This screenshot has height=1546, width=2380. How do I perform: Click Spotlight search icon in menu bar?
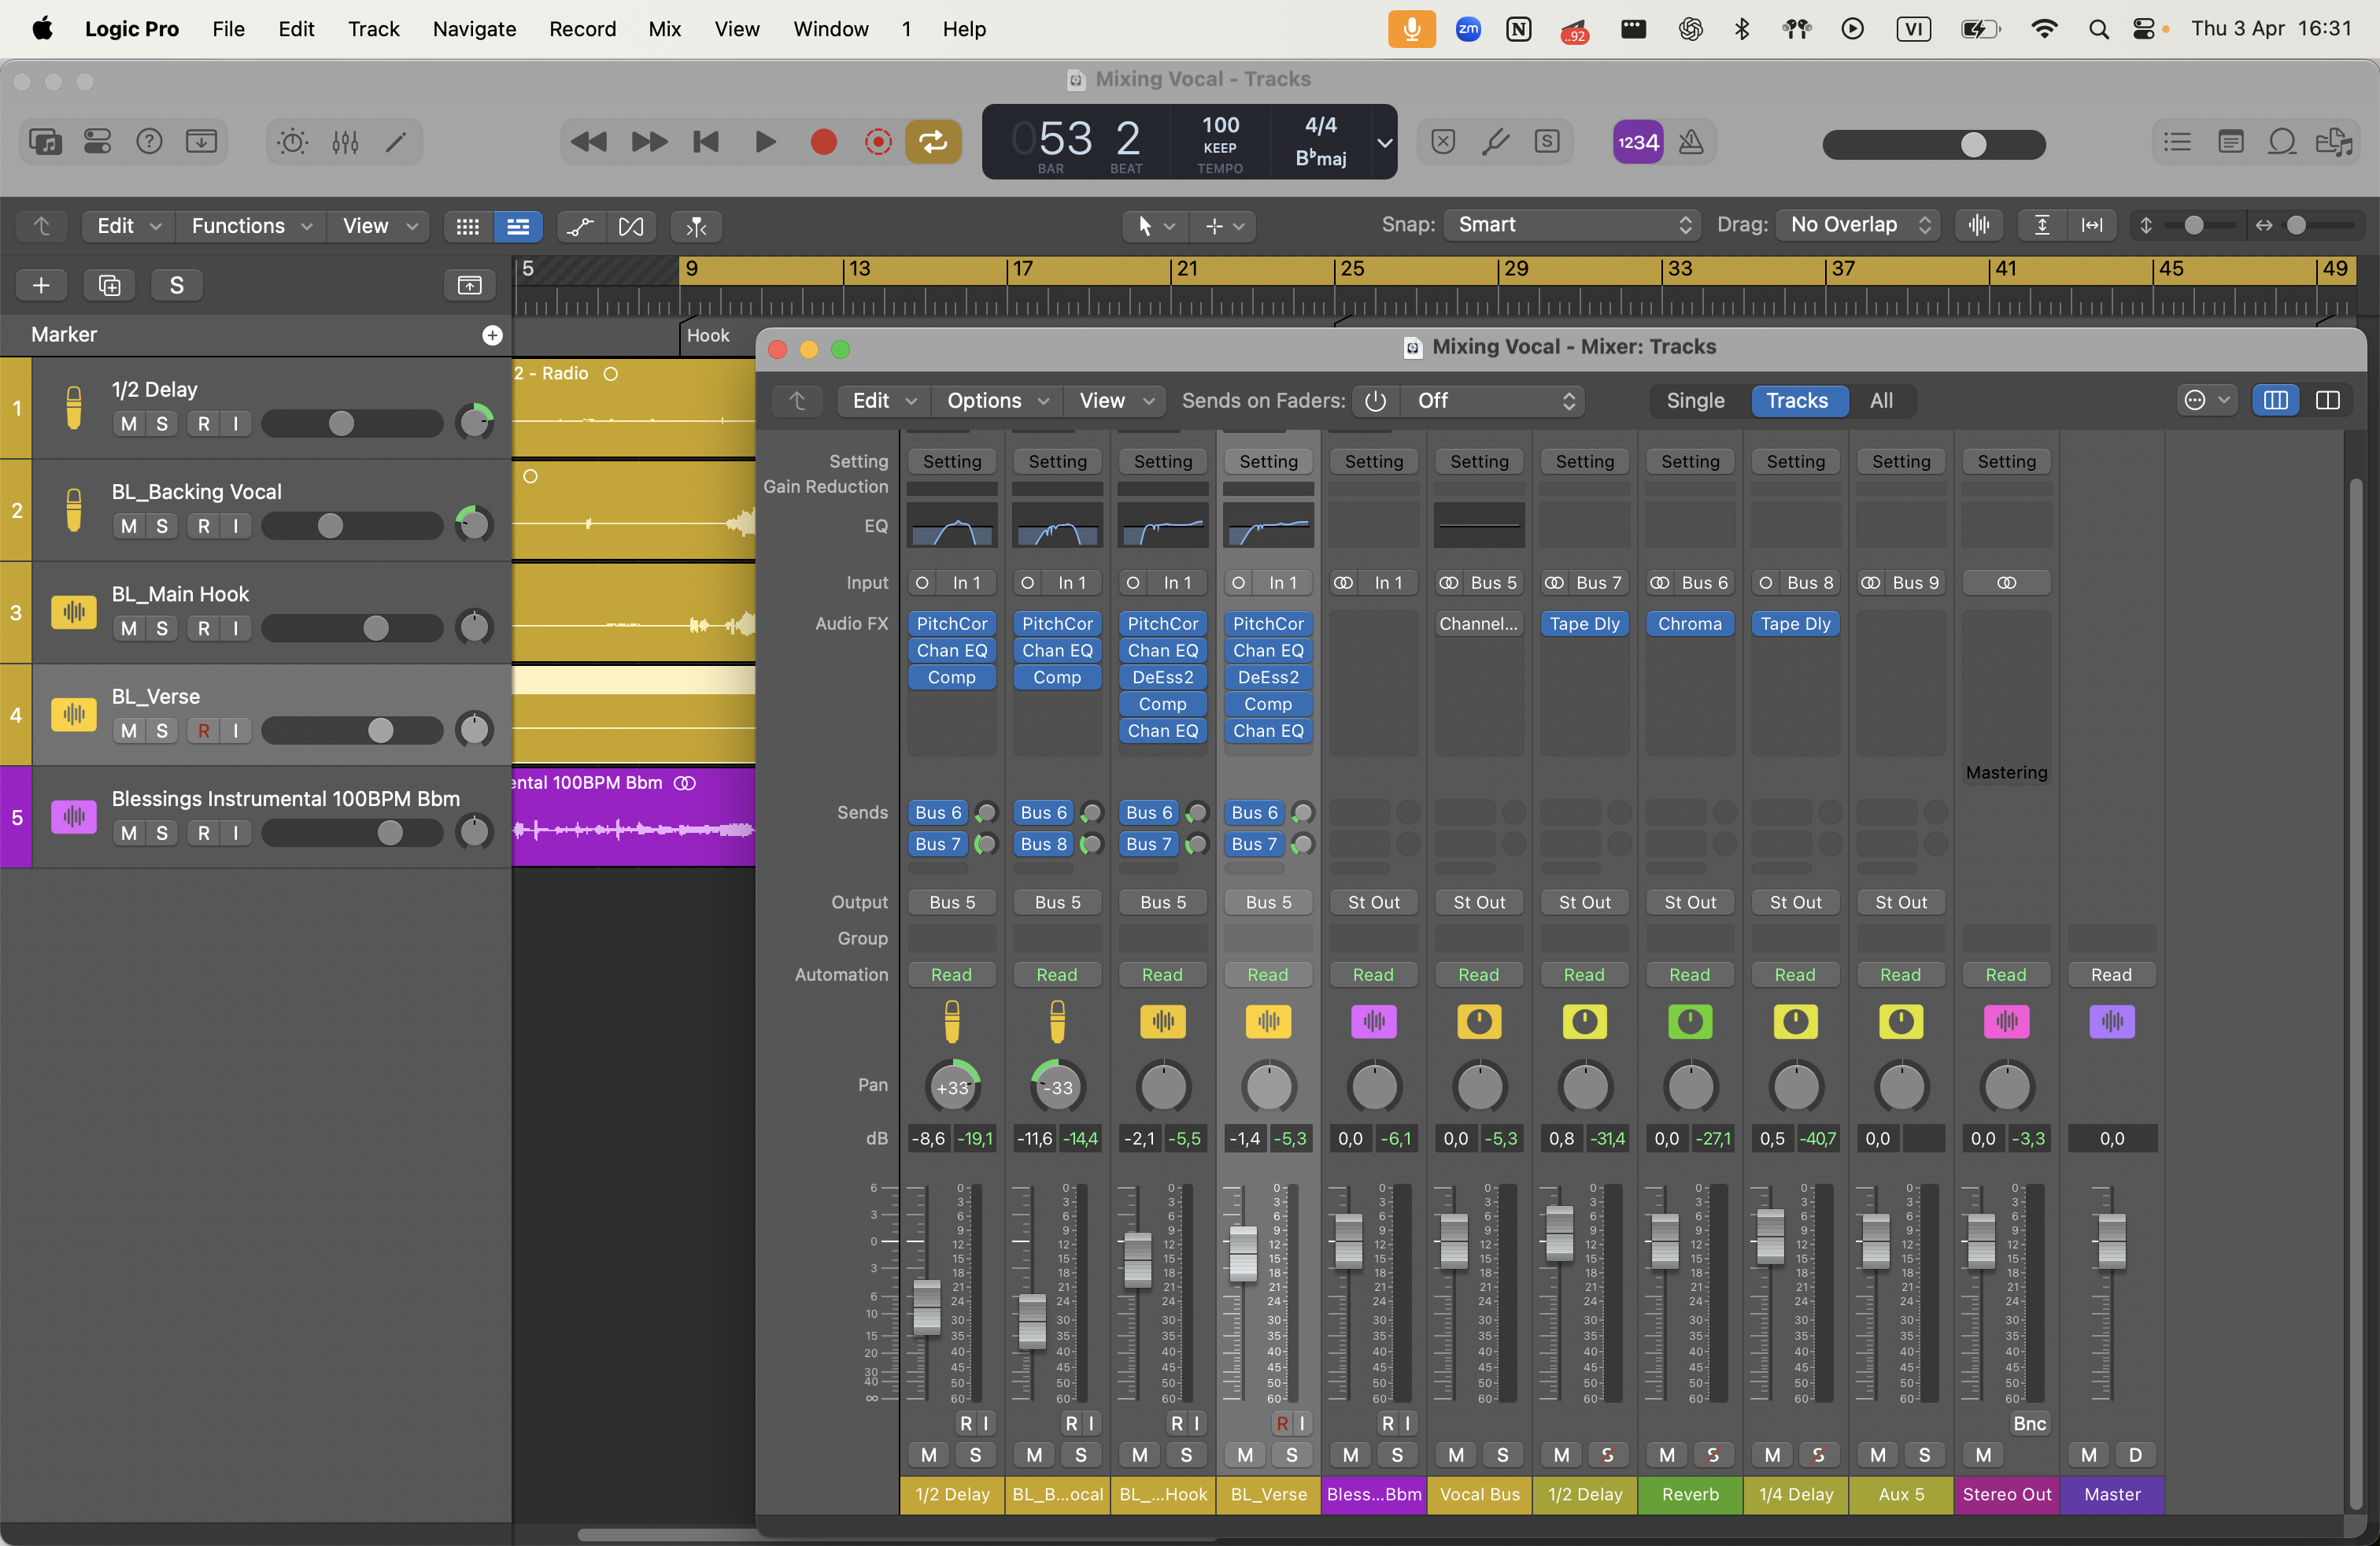[2098, 29]
